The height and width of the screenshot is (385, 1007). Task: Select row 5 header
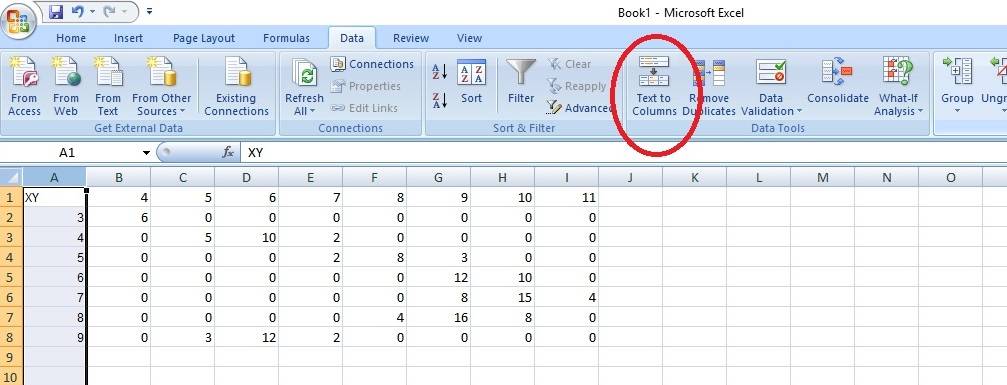[x=11, y=277]
